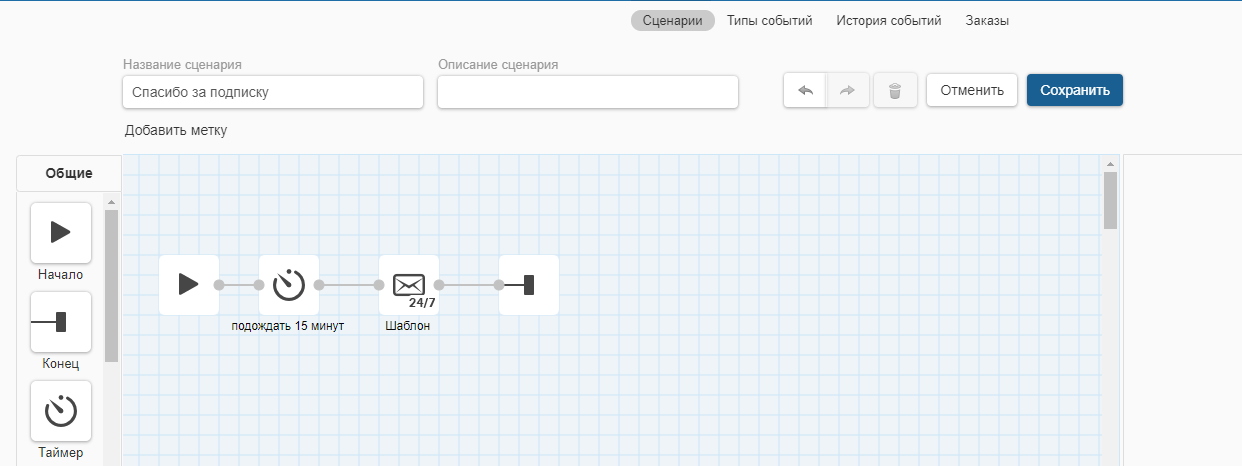Viewport: 1242px width, 466px height.
Task: Click the Добавить метку link
Action: pyautogui.click(x=176, y=131)
